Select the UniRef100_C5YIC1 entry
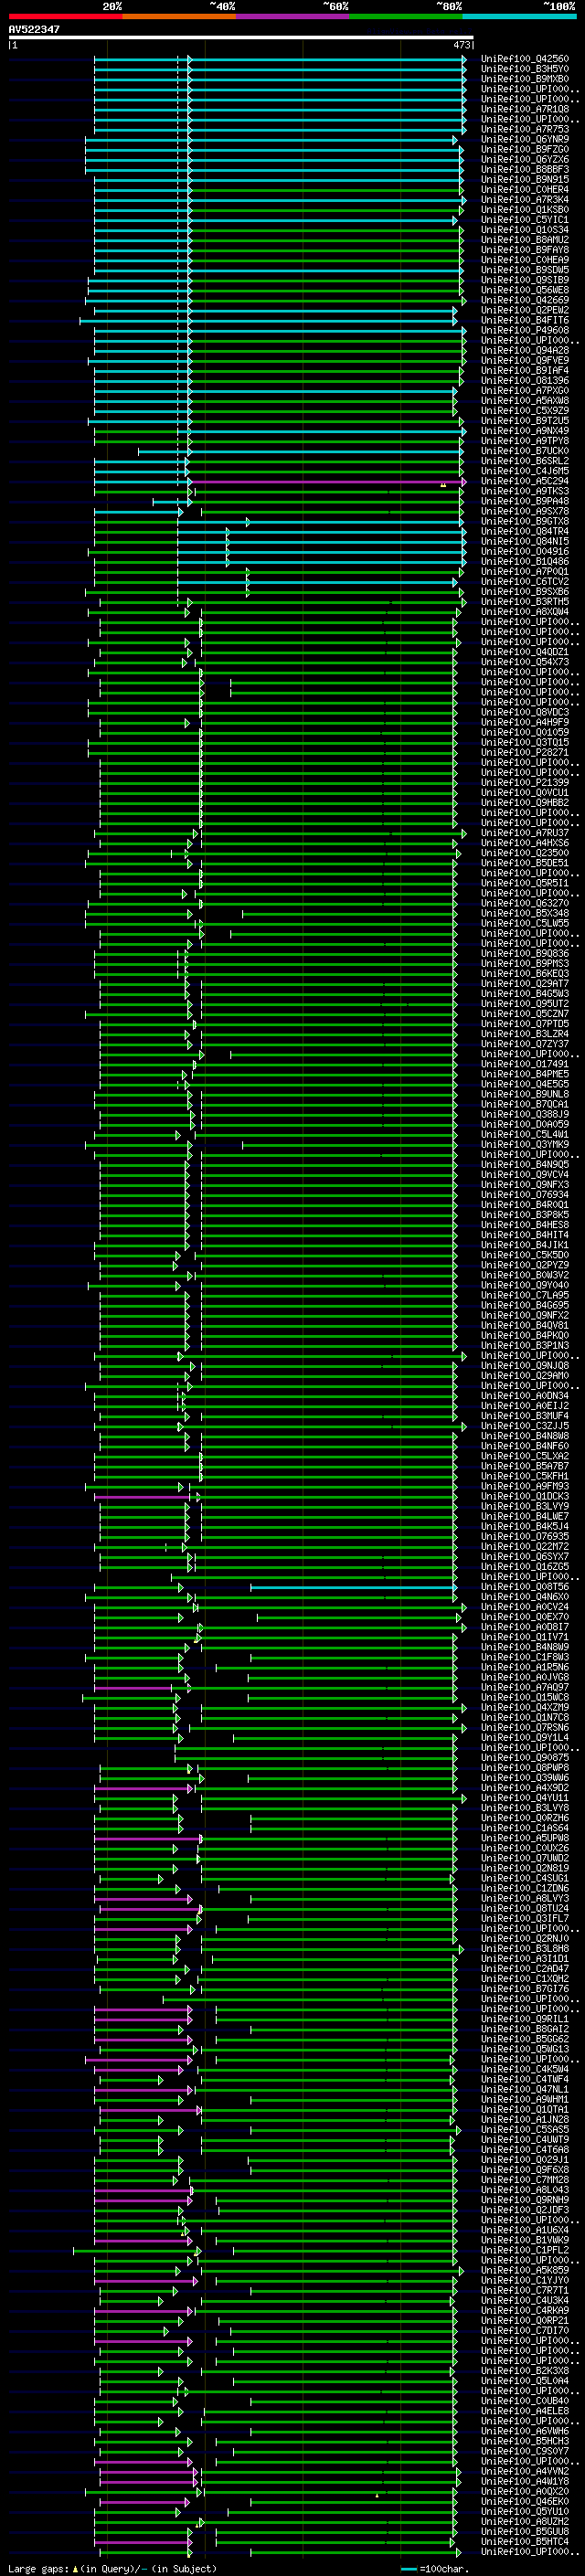 click(524, 220)
